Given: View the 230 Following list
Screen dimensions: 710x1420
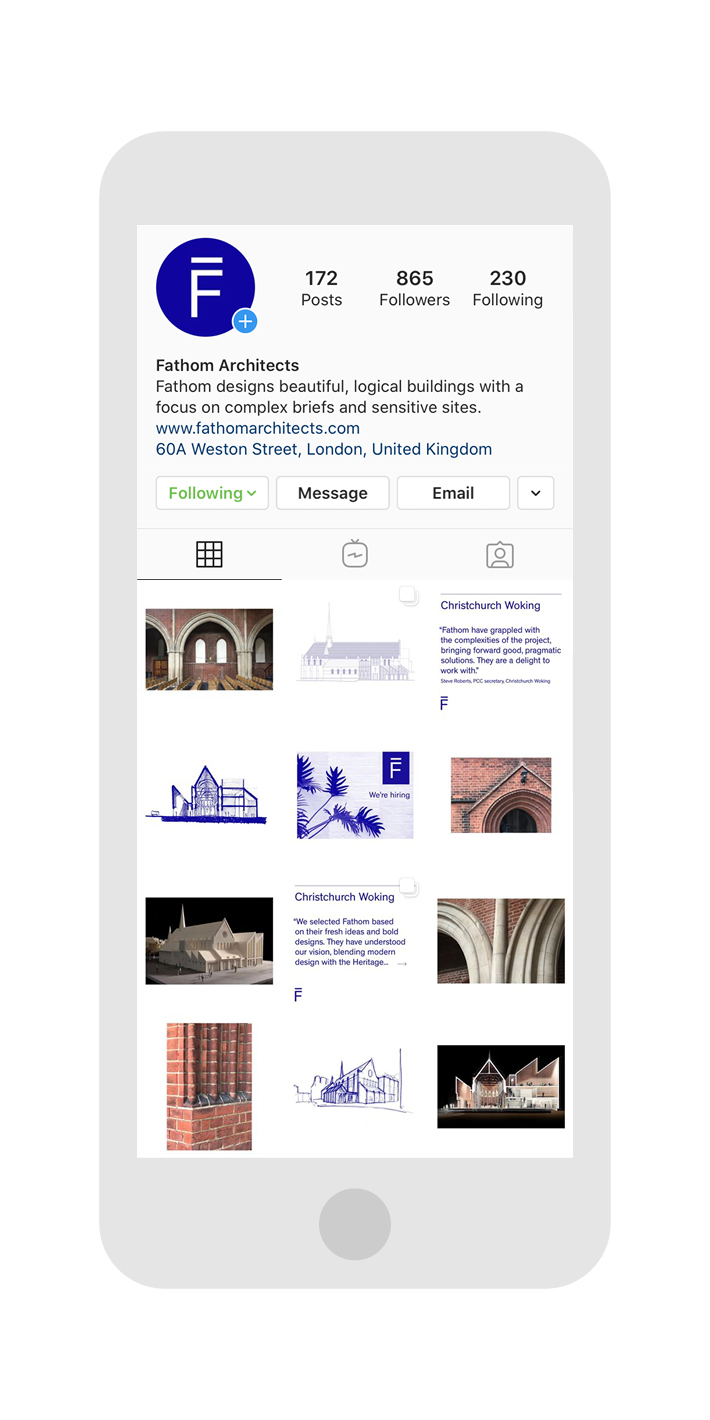Looking at the screenshot, I should [x=508, y=288].
